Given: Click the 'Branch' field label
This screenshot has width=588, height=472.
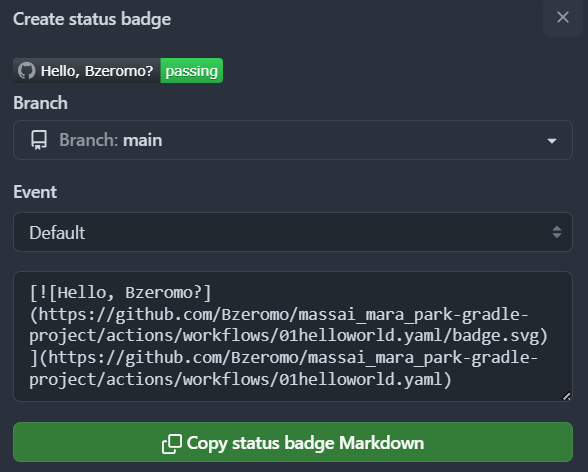Looking at the screenshot, I should [40, 103].
